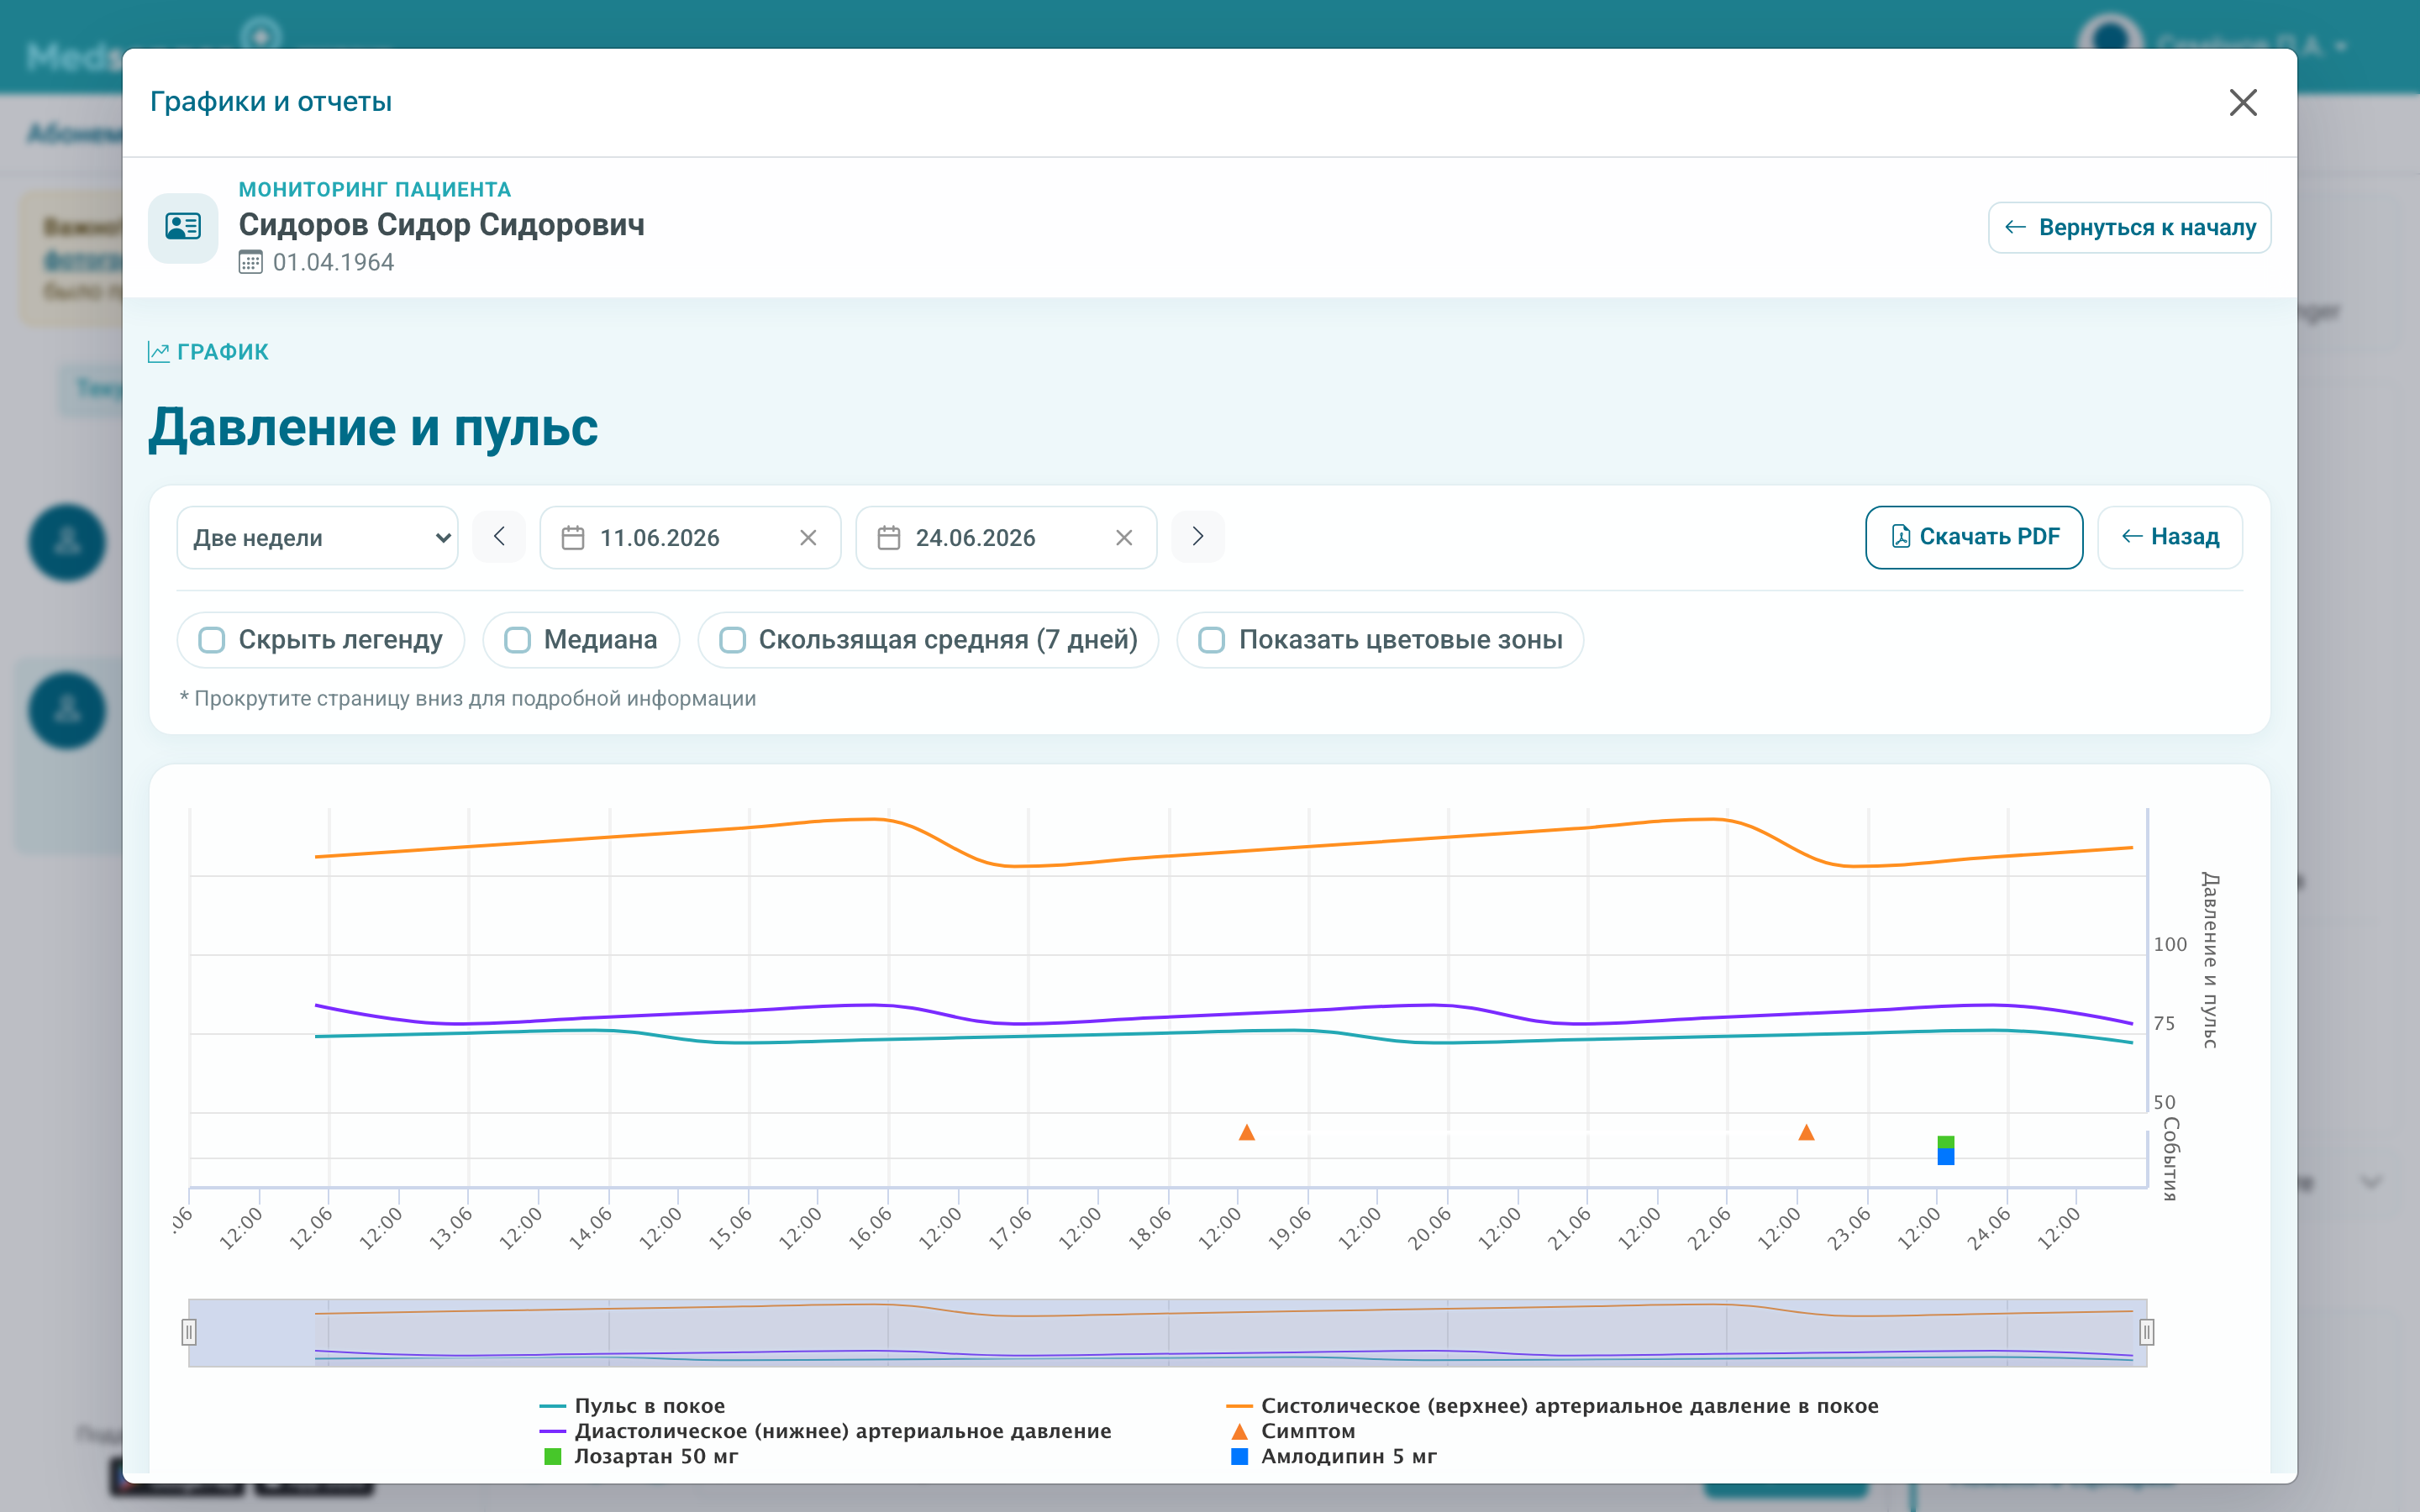Enable Скользящая средняя (7 дней) checkbox

pos(733,640)
